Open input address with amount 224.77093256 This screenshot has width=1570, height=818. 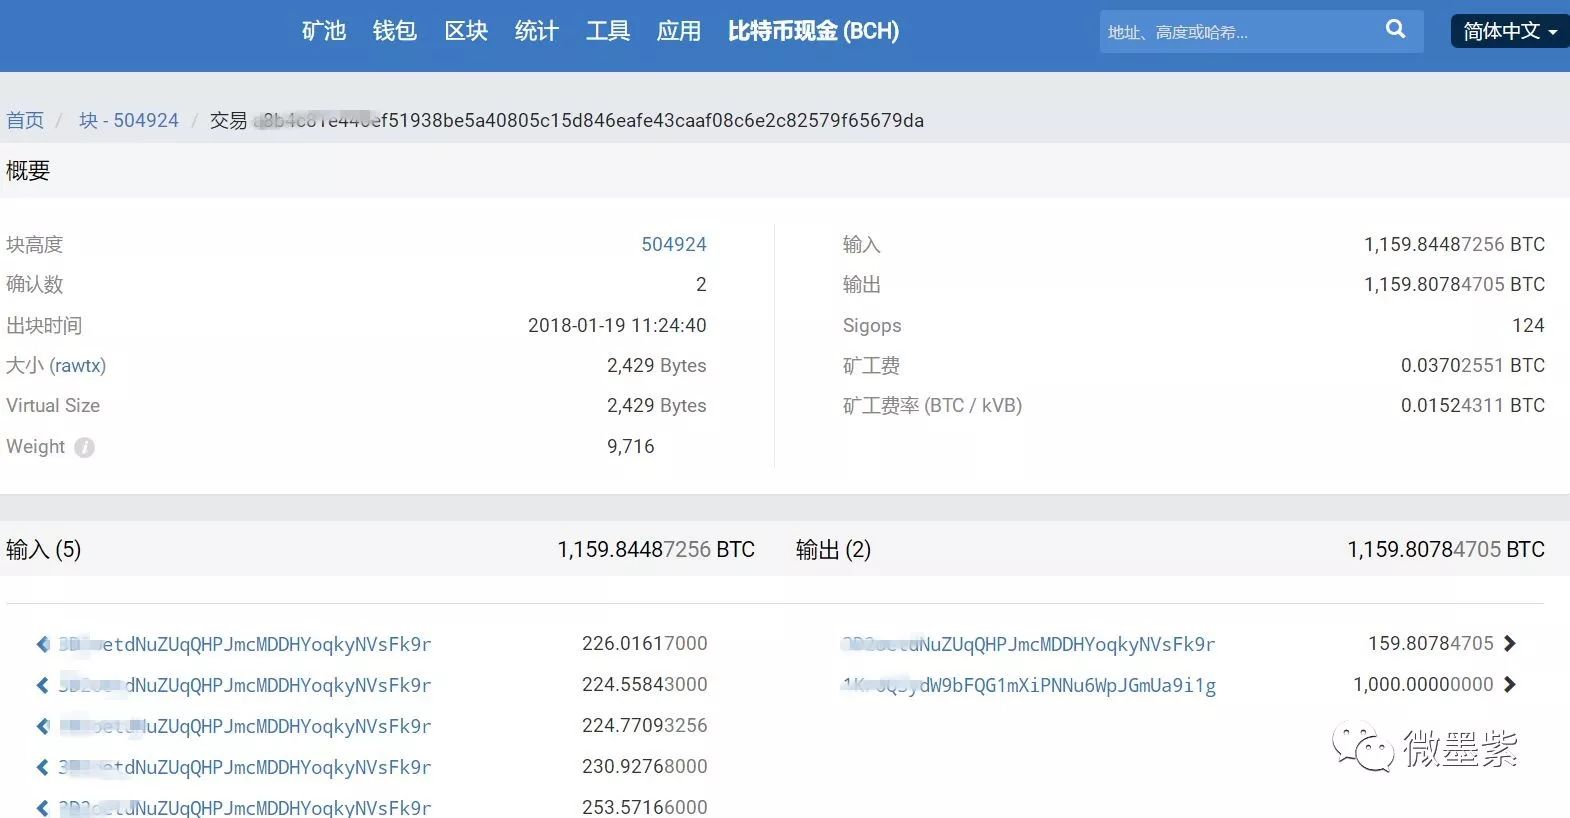[245, 726]
